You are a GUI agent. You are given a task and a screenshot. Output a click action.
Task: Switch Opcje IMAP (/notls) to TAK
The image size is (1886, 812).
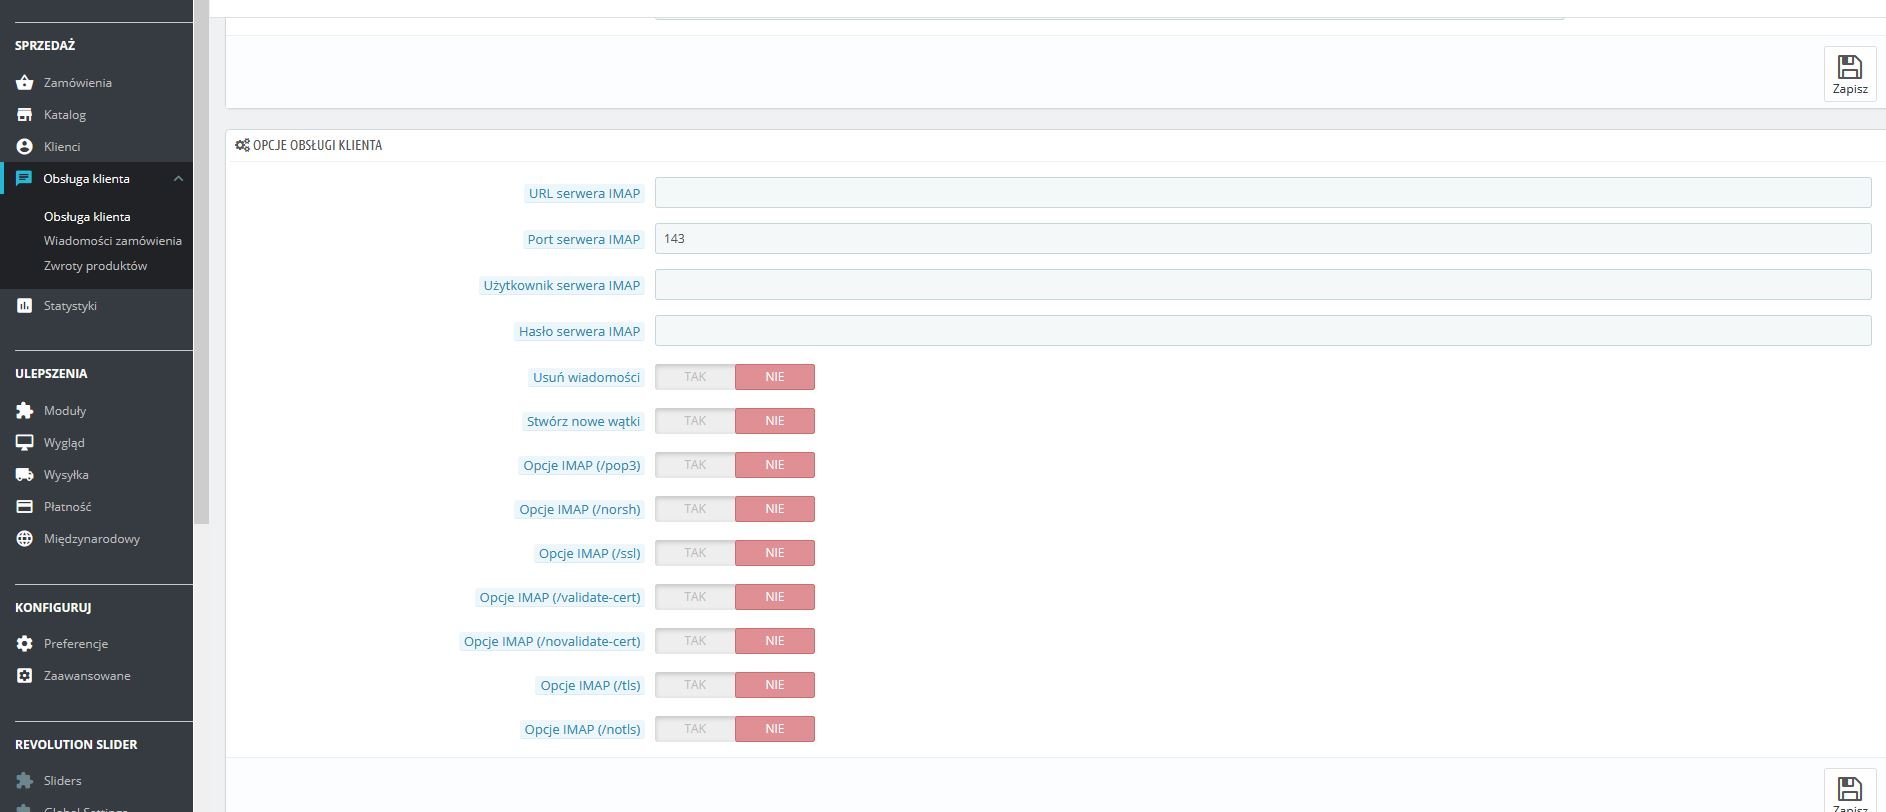tap(695, 729)
